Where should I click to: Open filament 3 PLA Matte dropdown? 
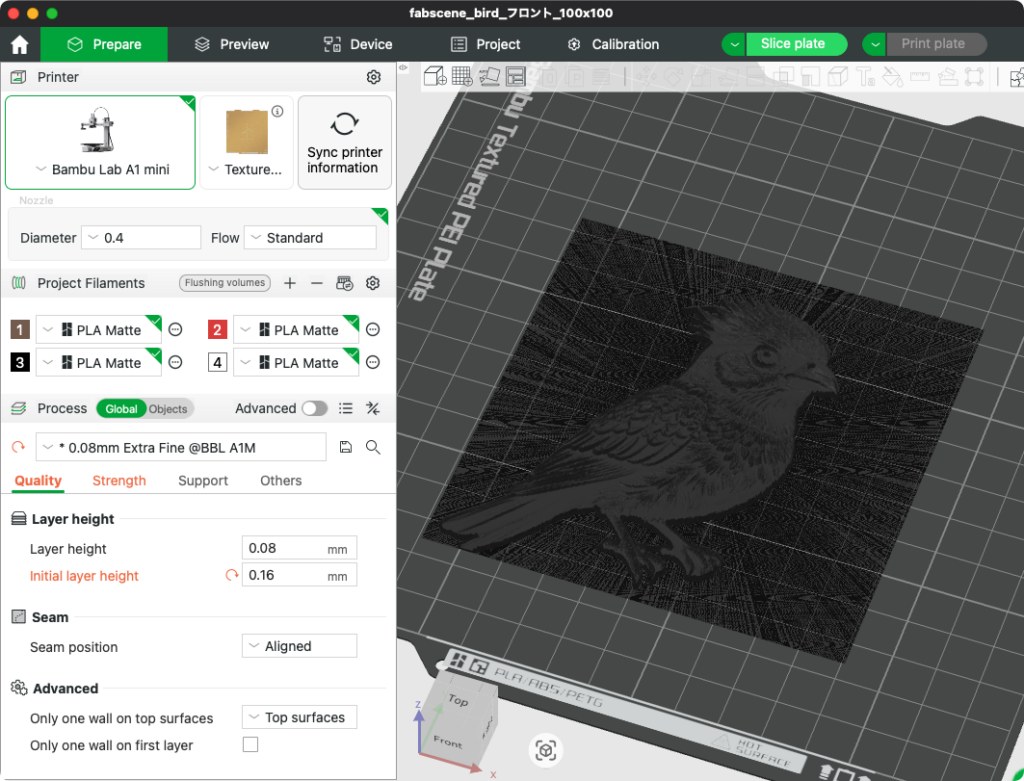99,362
